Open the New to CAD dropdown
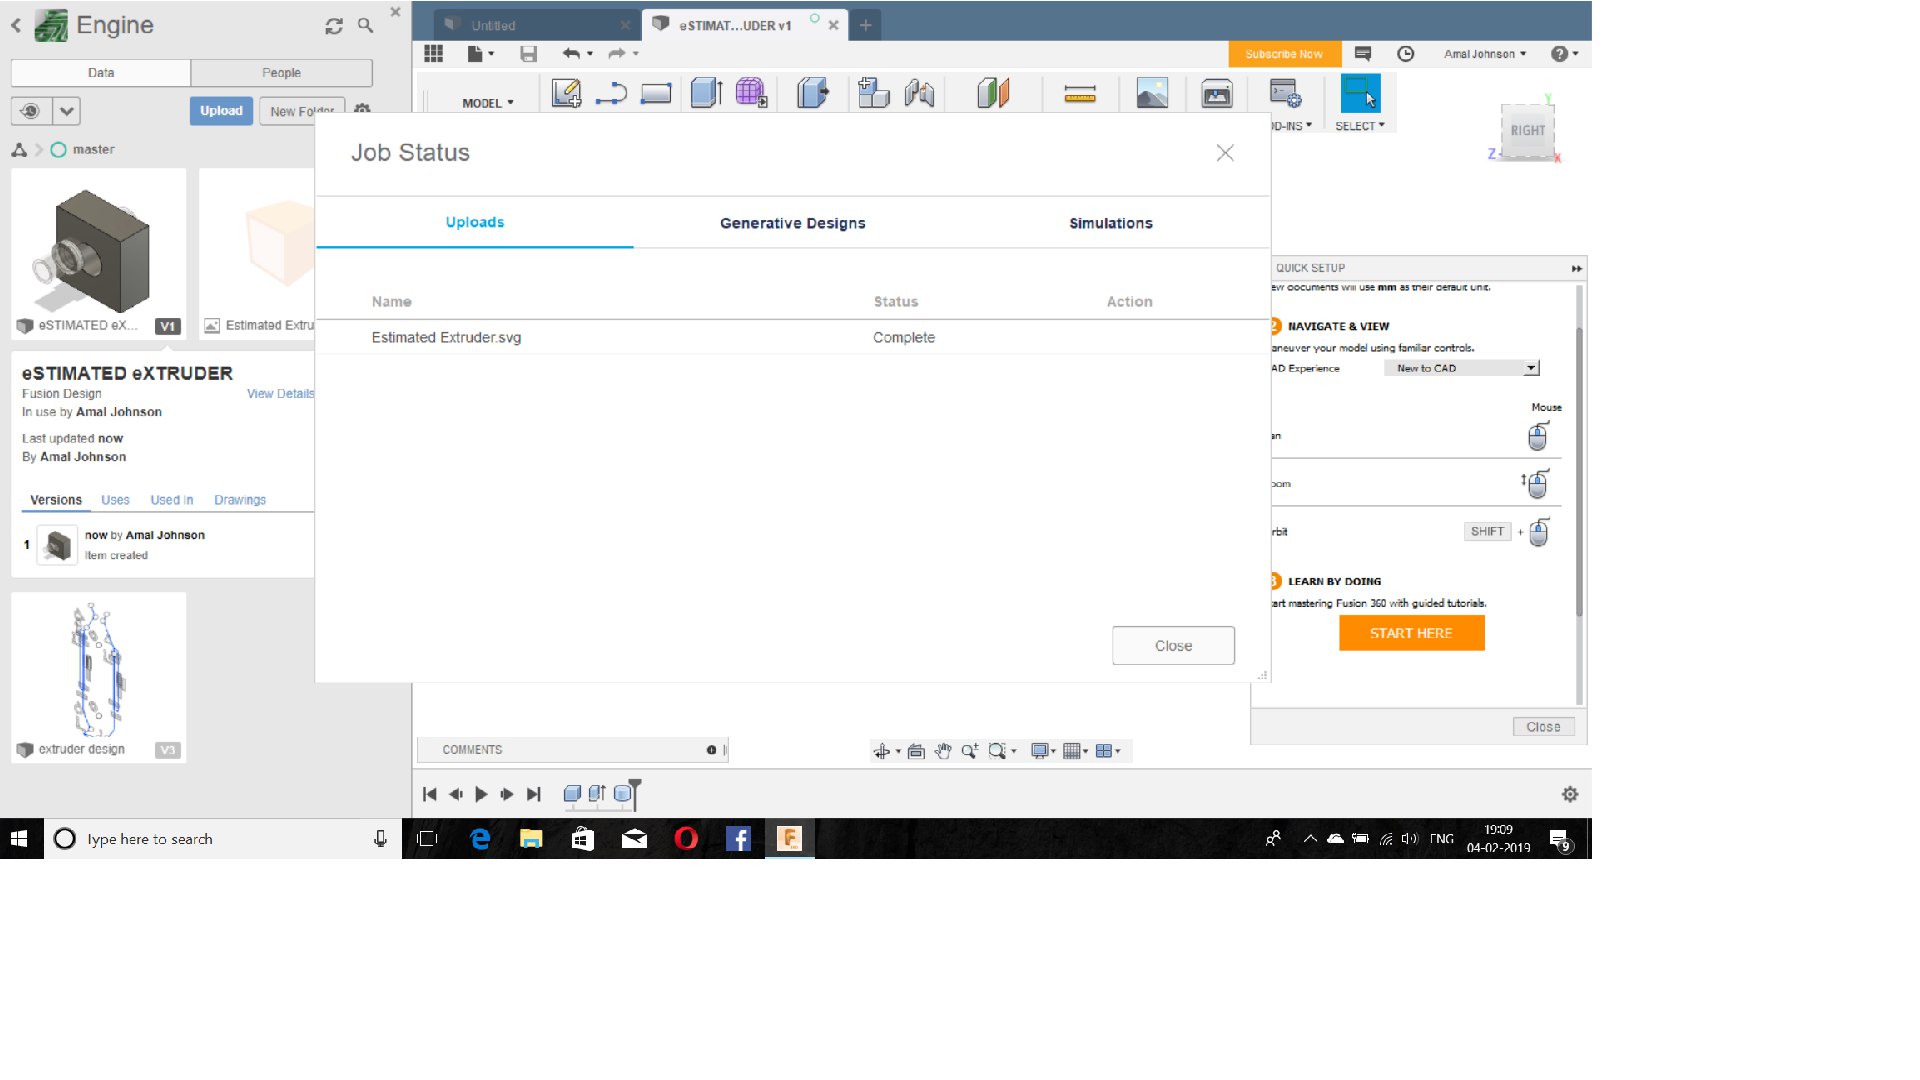1920x1080 pixels. [1461, 368]
